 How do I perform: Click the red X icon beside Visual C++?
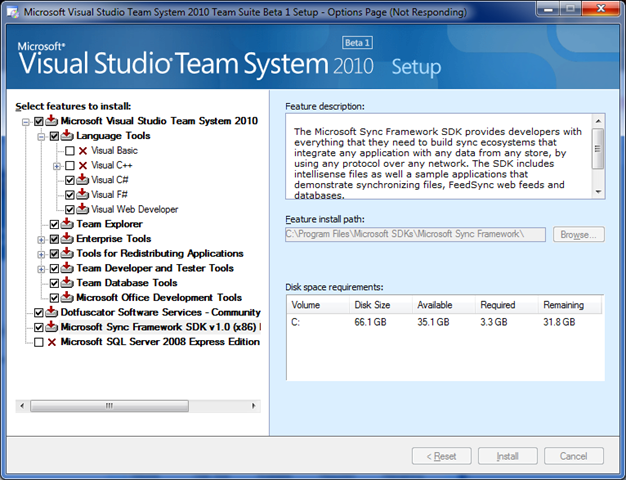[x=83, y=165]
